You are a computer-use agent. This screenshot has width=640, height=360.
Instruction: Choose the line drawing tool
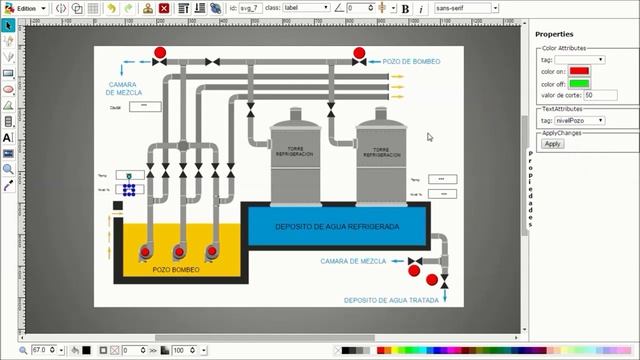click(x=8, y=57)
